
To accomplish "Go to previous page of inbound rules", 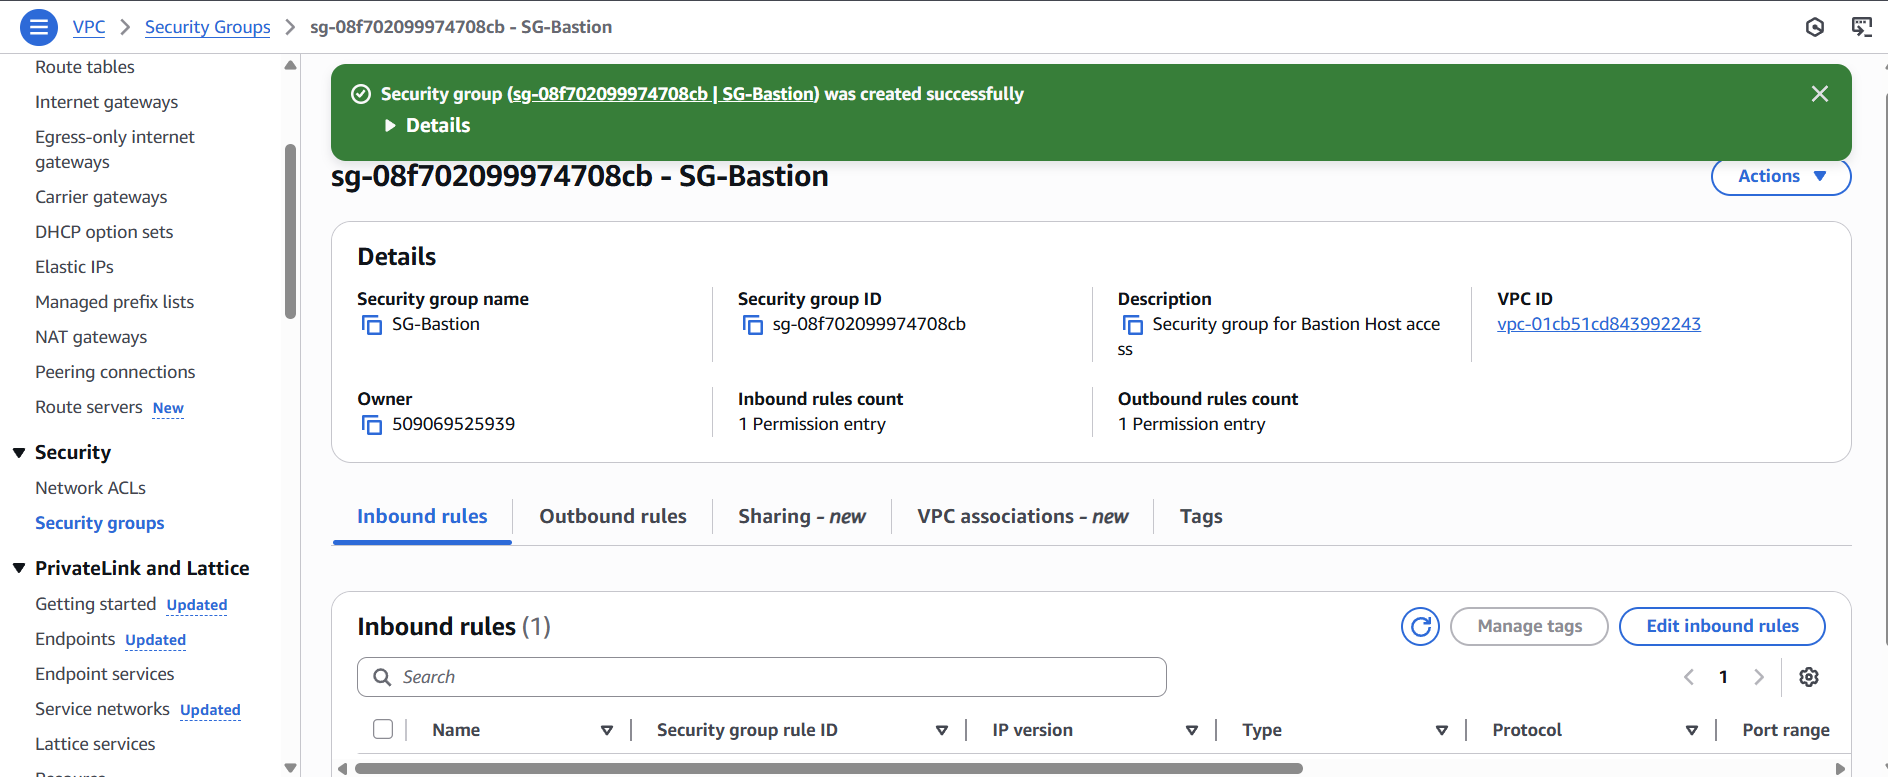I will 1689,677.
